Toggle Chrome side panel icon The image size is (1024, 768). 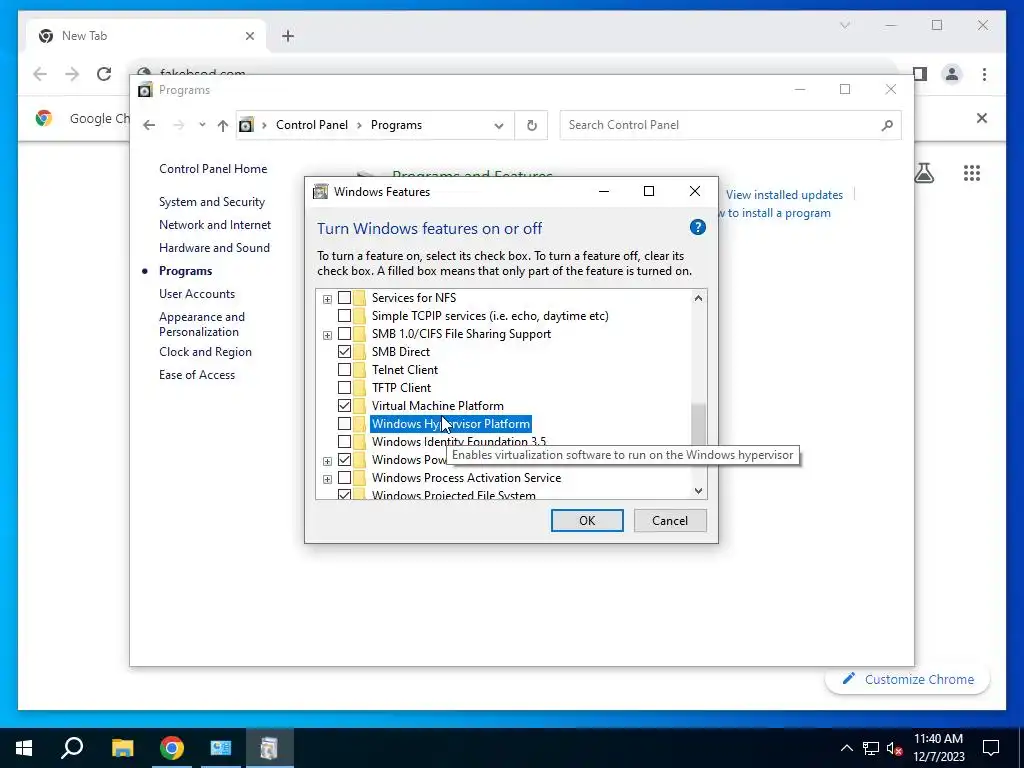(920, 74)
